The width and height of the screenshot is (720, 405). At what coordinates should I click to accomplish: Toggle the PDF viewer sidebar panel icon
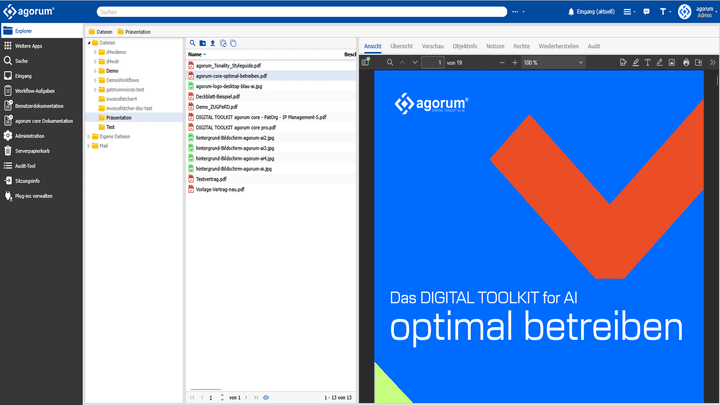(x=366, y=62)
